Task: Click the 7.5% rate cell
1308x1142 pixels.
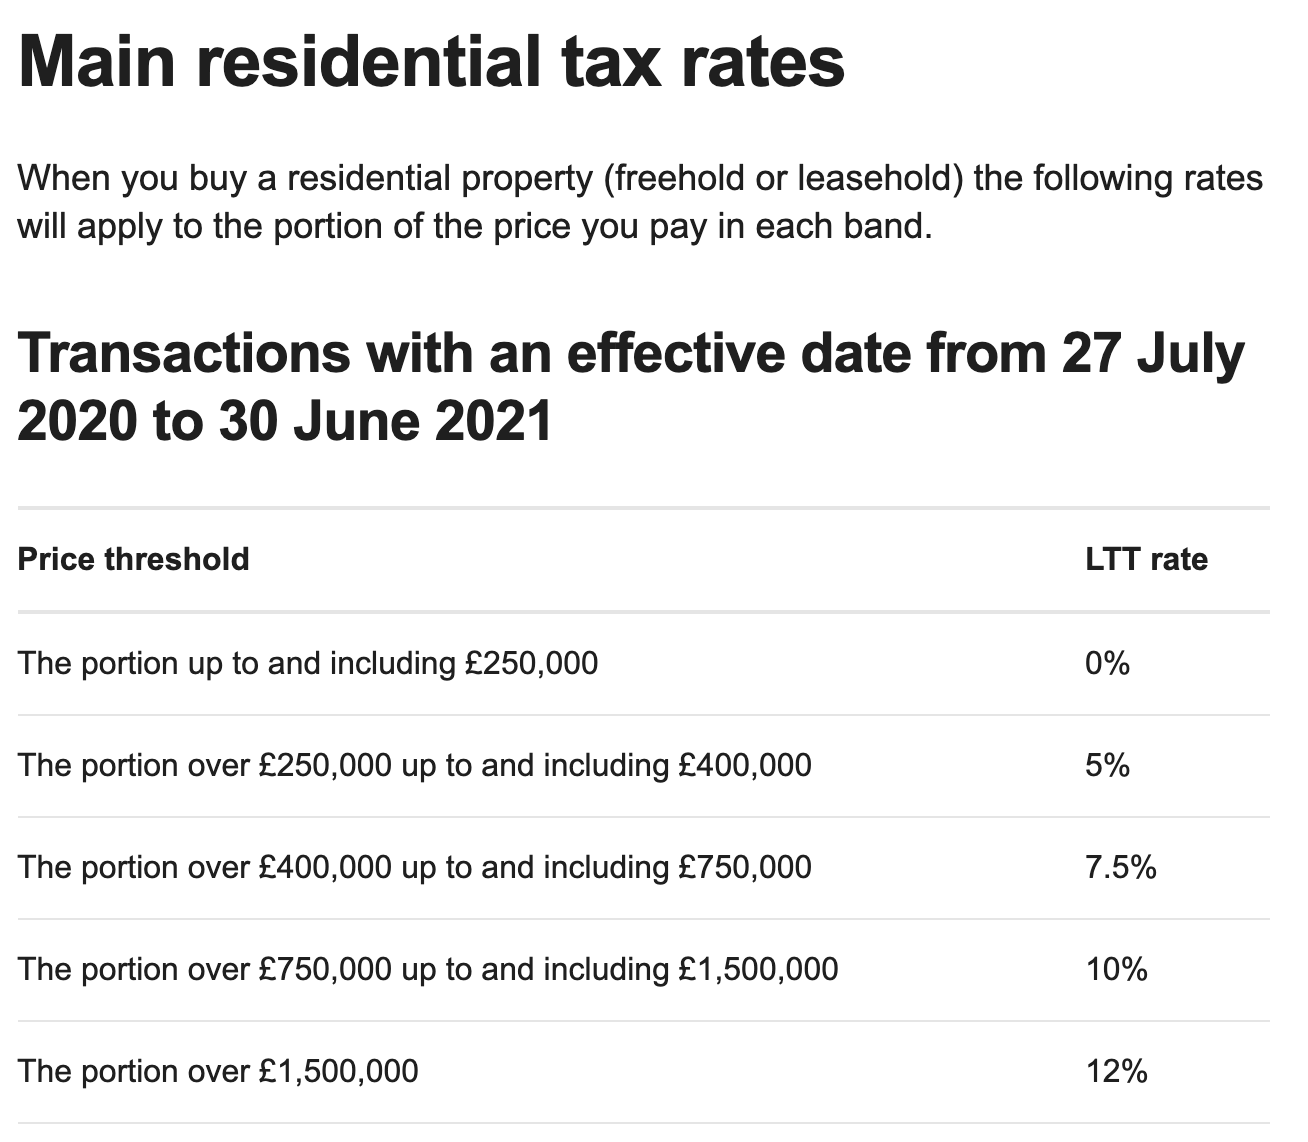Action: pos(1120,867)
